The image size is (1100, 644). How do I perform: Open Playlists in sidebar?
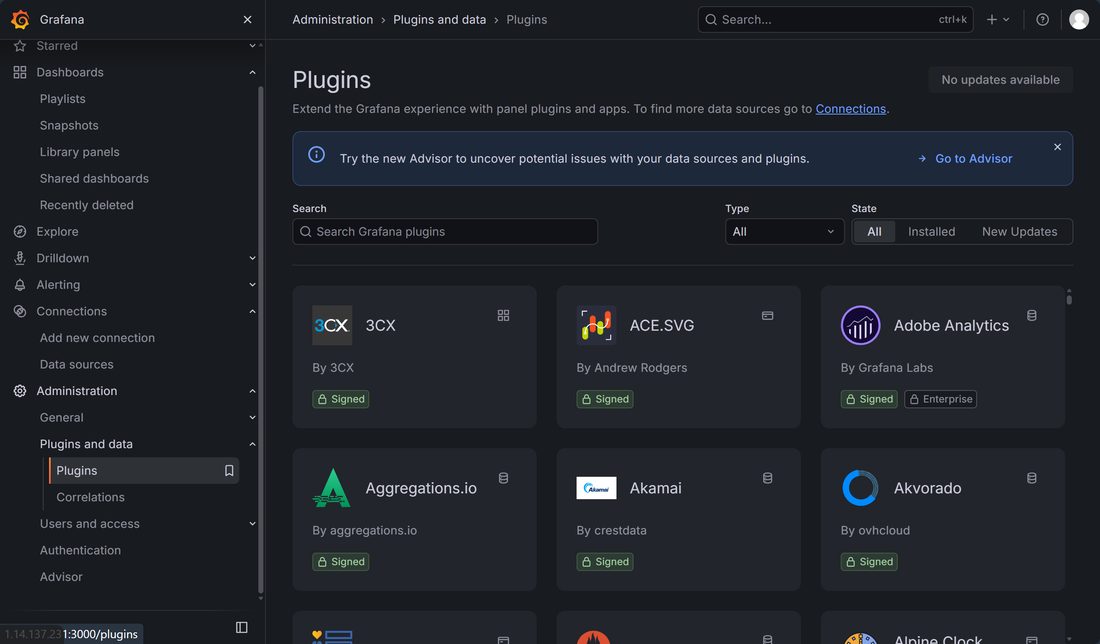coord(62,99)
